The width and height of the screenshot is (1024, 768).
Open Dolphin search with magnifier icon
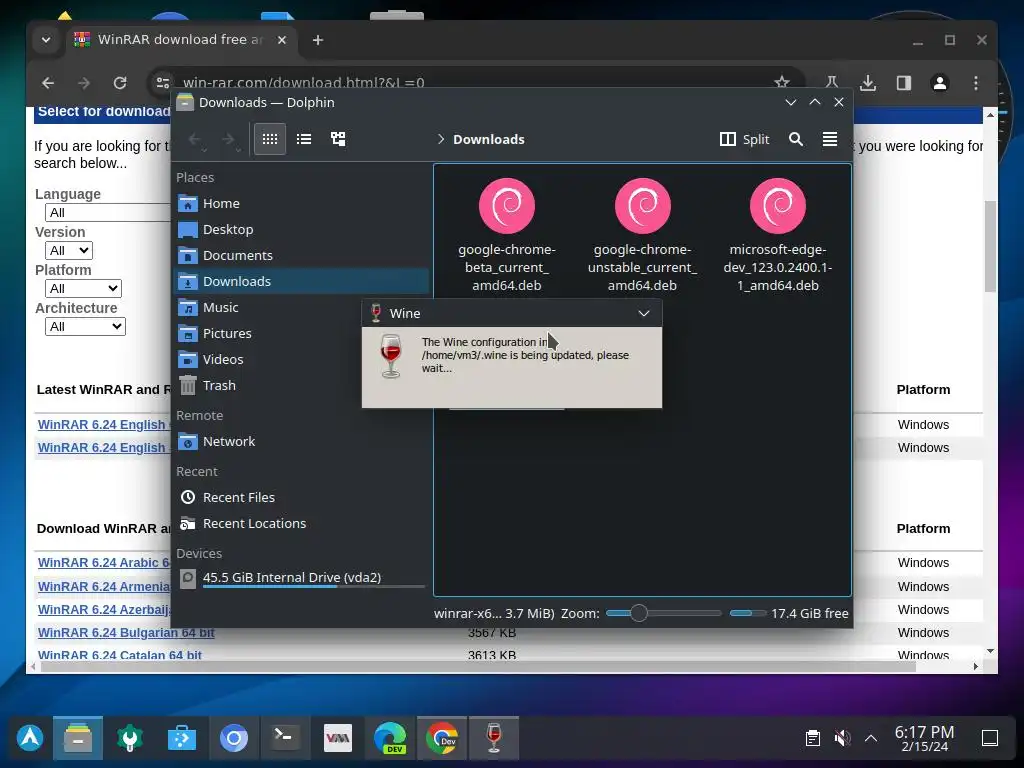tap(795, 139)
